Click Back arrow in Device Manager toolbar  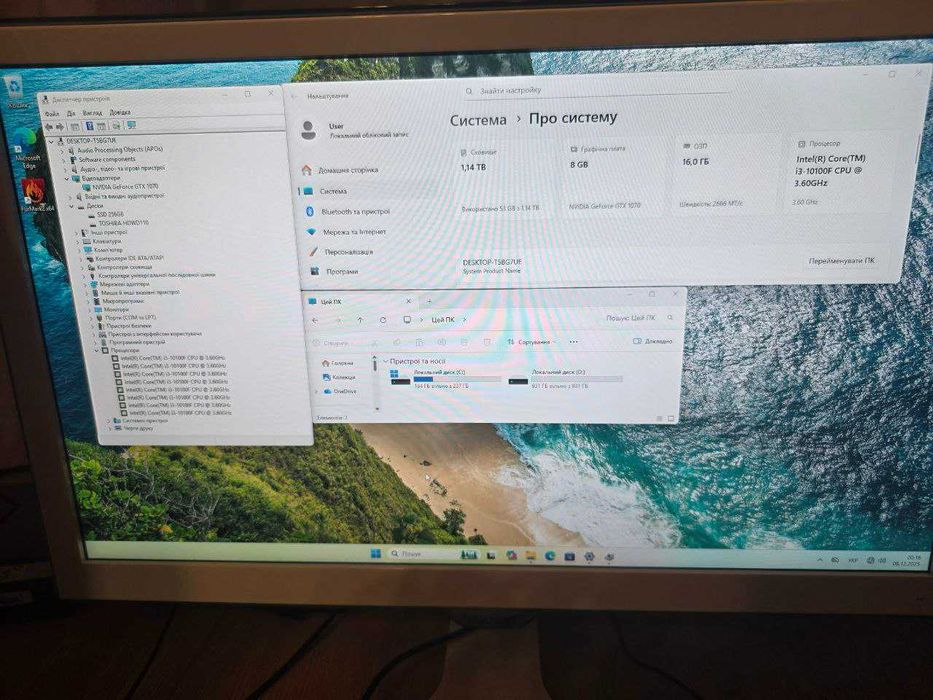pyautogui.click(x=49, y=126)
